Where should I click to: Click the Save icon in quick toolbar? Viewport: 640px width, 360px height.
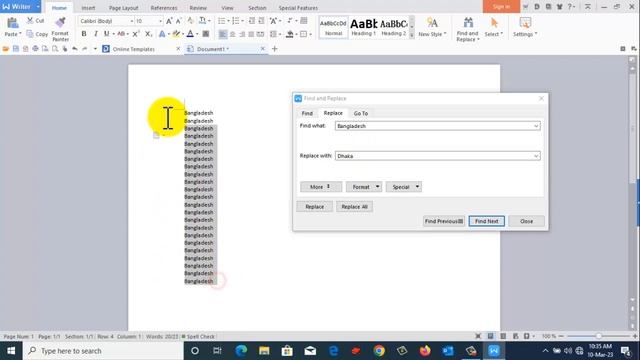point(16,49)
